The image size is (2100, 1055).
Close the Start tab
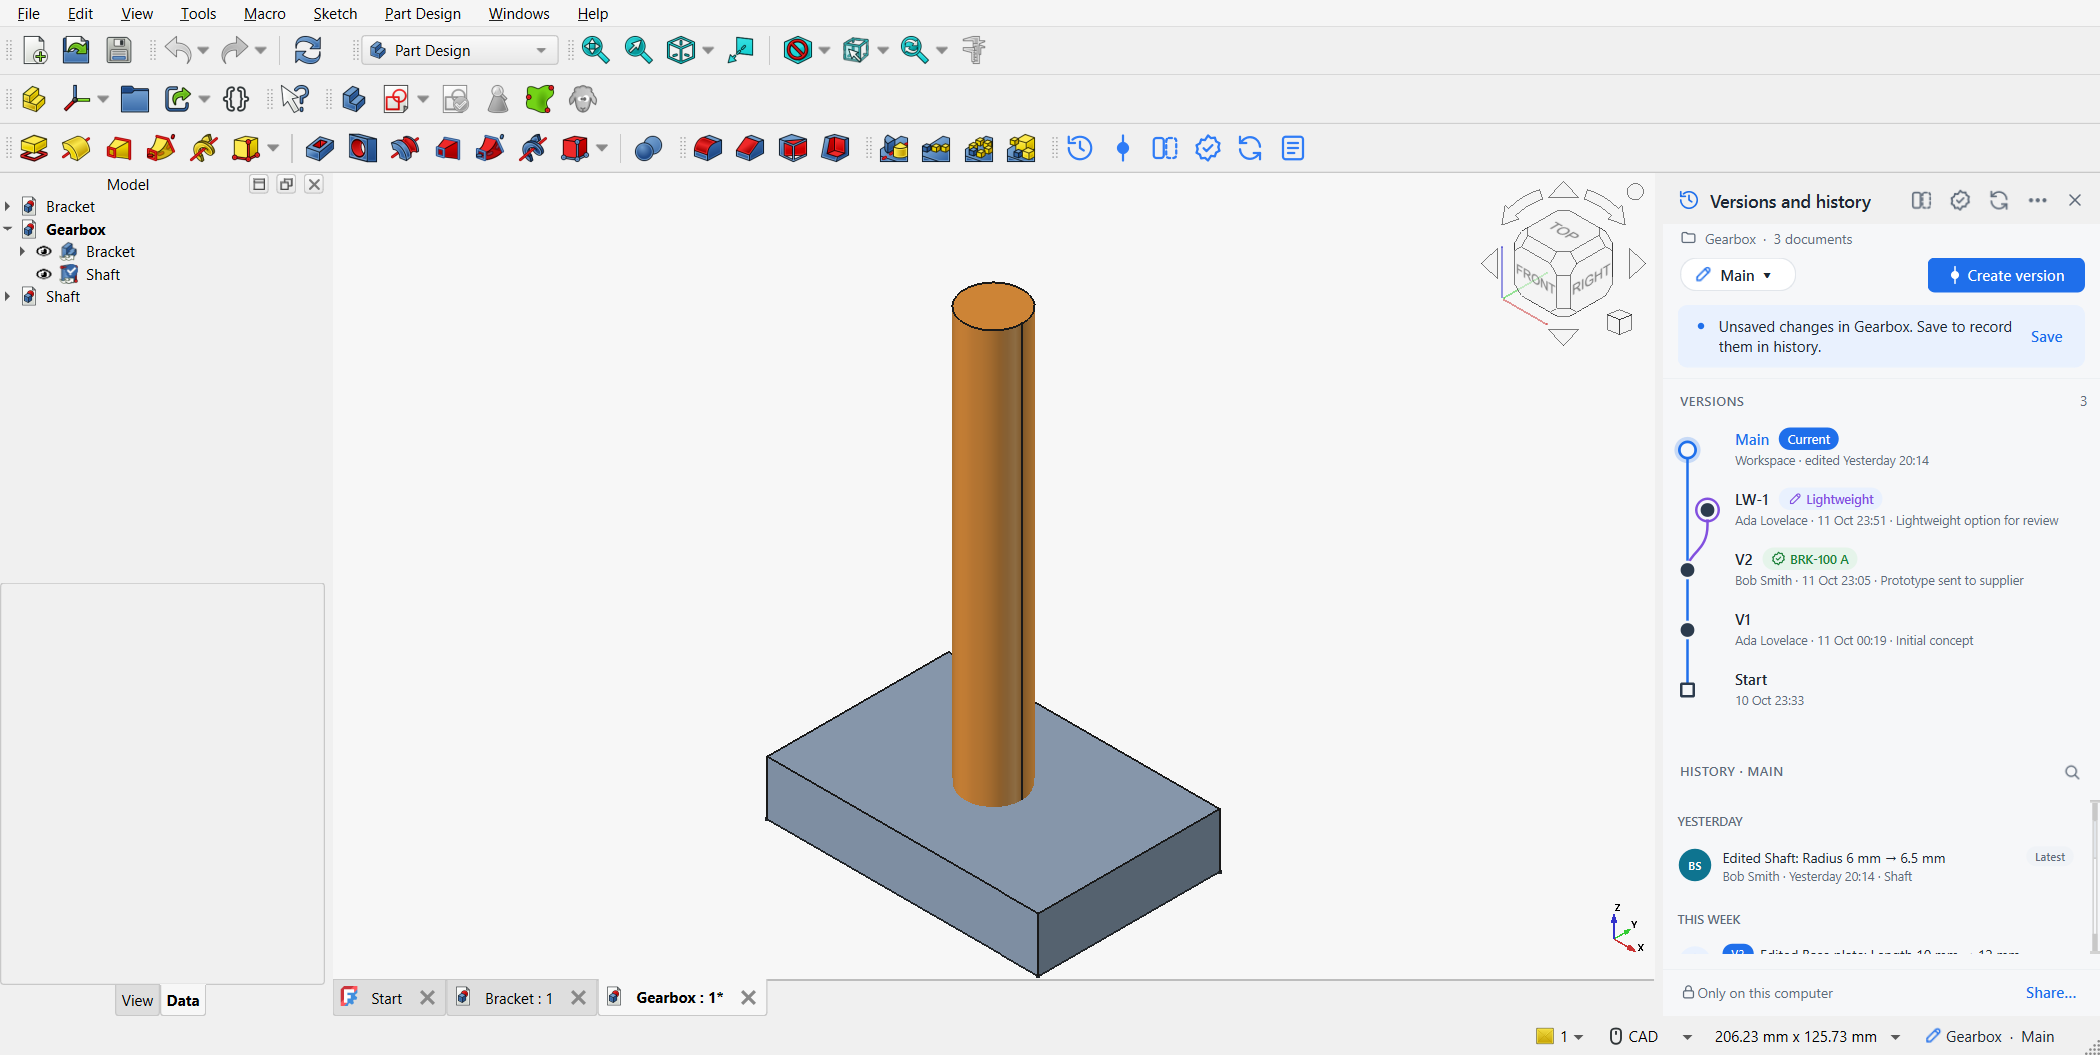(x=427, y=998)
